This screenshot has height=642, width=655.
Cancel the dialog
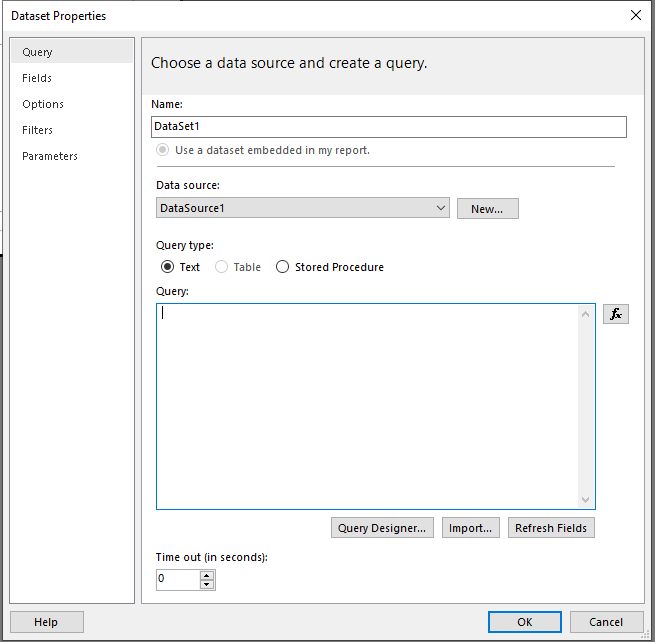606,622
